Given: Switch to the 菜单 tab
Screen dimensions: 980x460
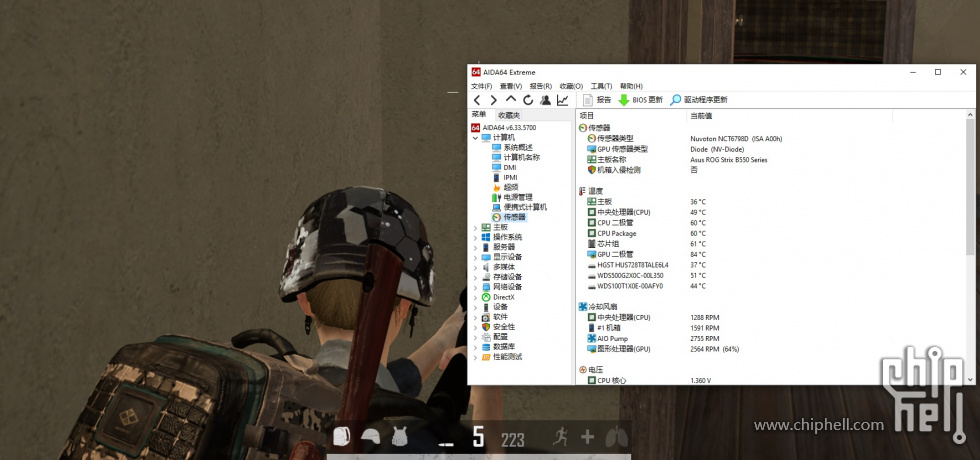Looking at the screenshot, I should click(x=479, y=115).
